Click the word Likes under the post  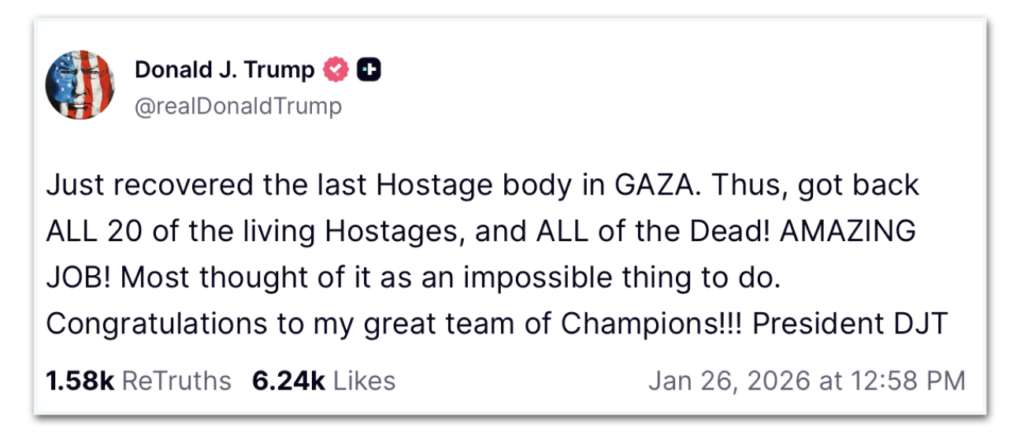(x=364, y=381)
